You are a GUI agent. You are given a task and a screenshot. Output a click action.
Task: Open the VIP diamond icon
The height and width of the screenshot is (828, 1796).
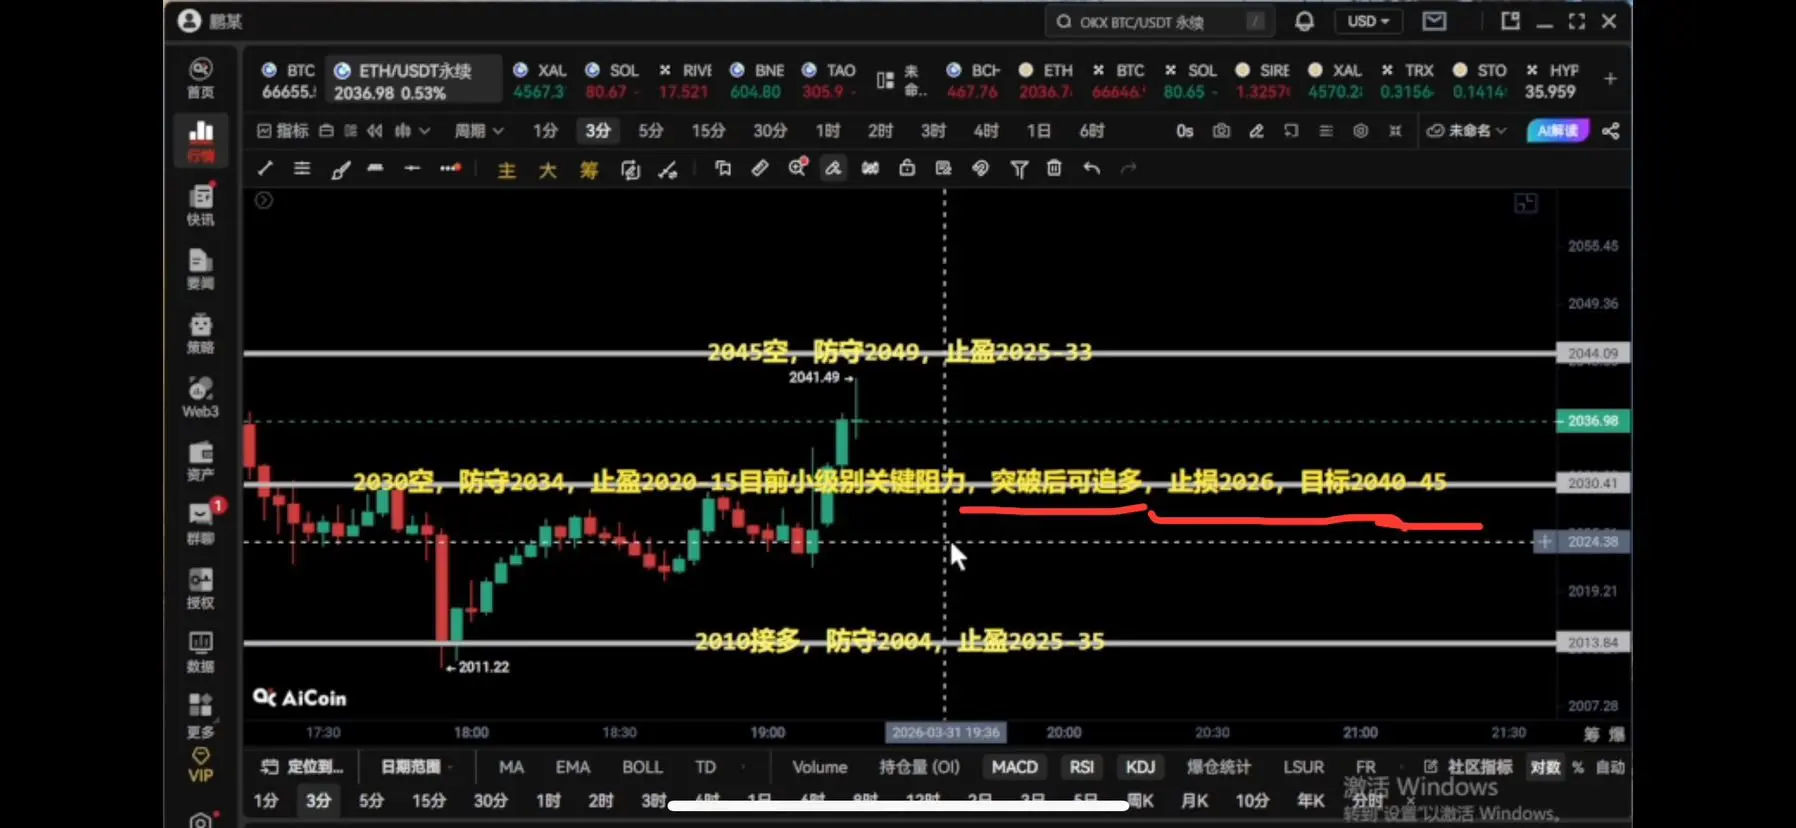coord(200,766)
